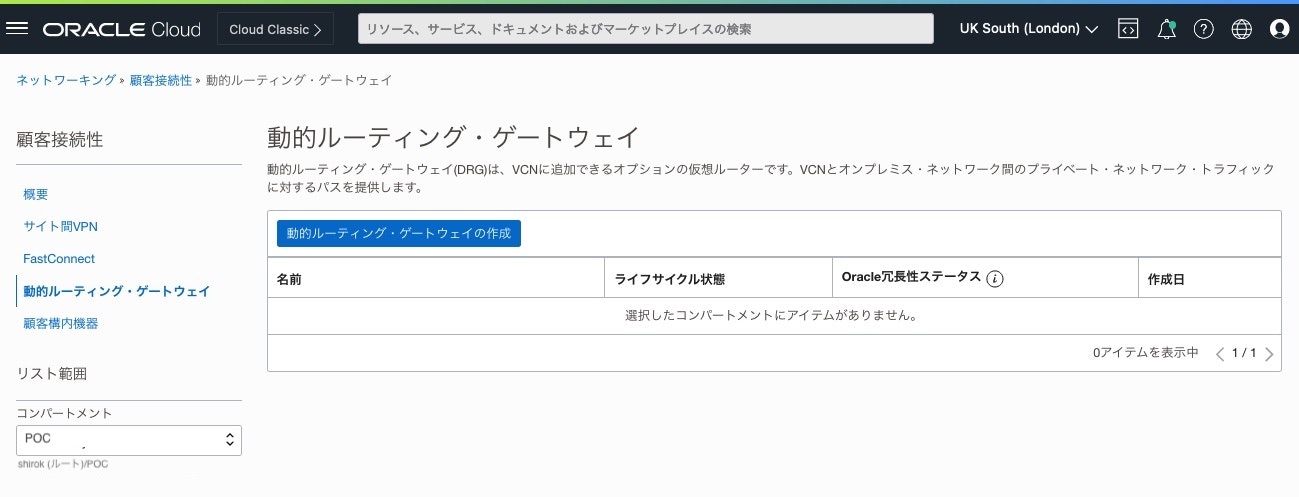The image size is (1299, 497).
Task: Open the language globe icon
Action: coord(1242,29)
